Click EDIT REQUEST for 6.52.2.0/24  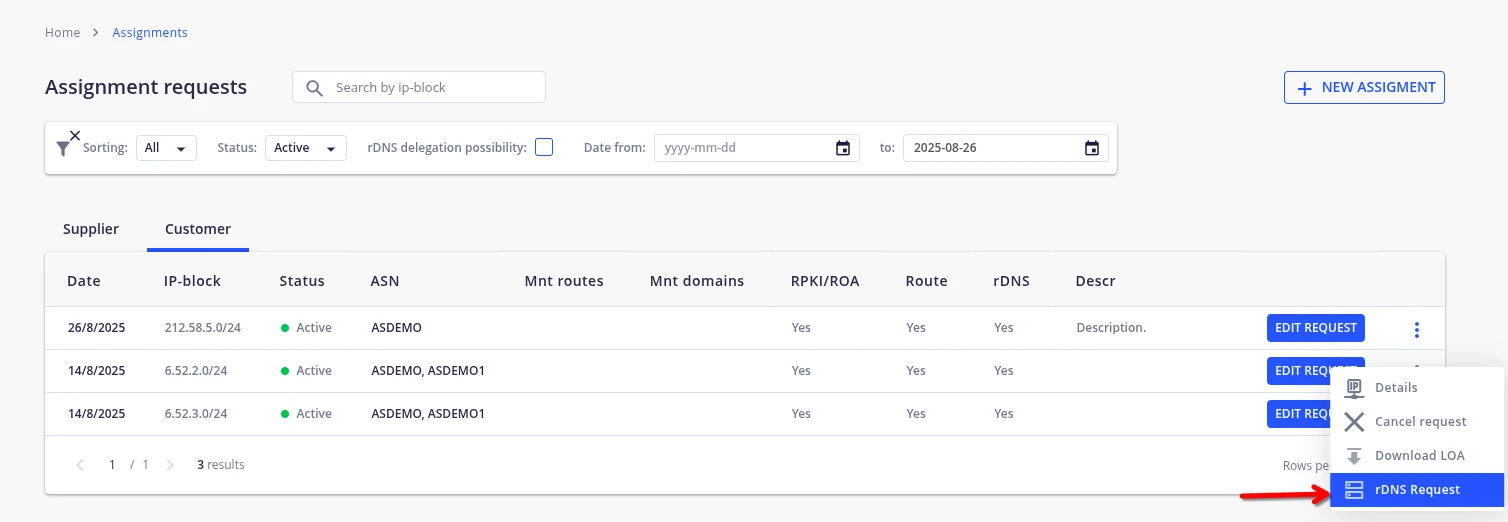click(1316, 371)
